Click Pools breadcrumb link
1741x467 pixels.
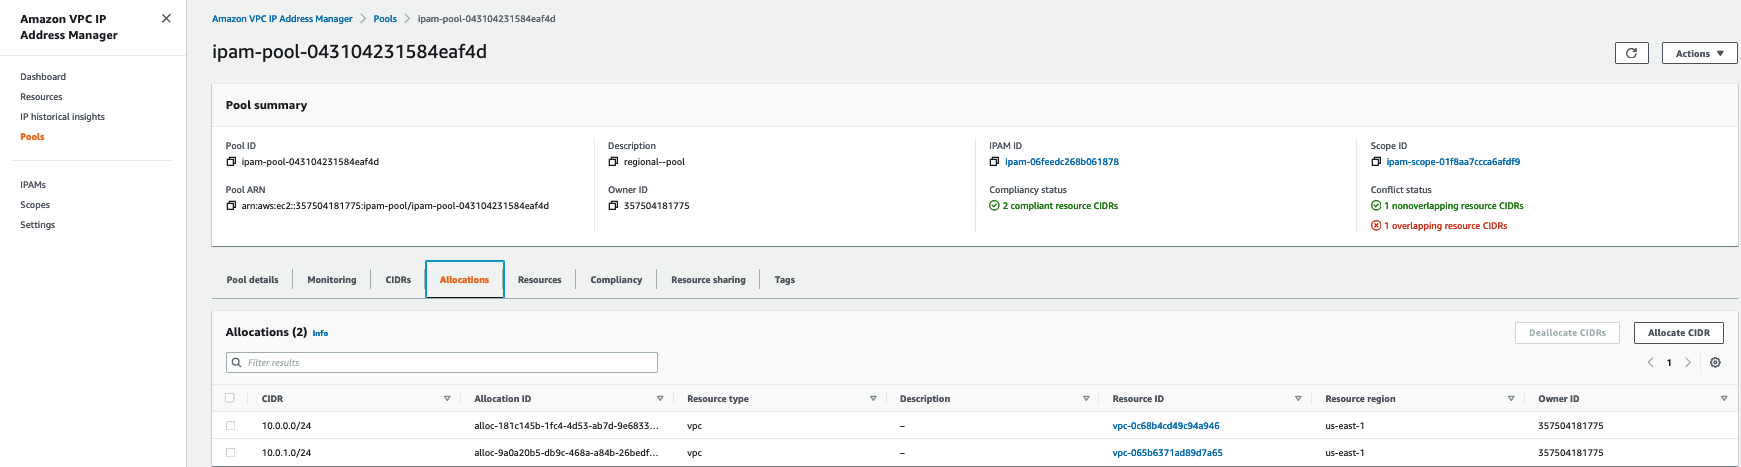tap(385, 19)
